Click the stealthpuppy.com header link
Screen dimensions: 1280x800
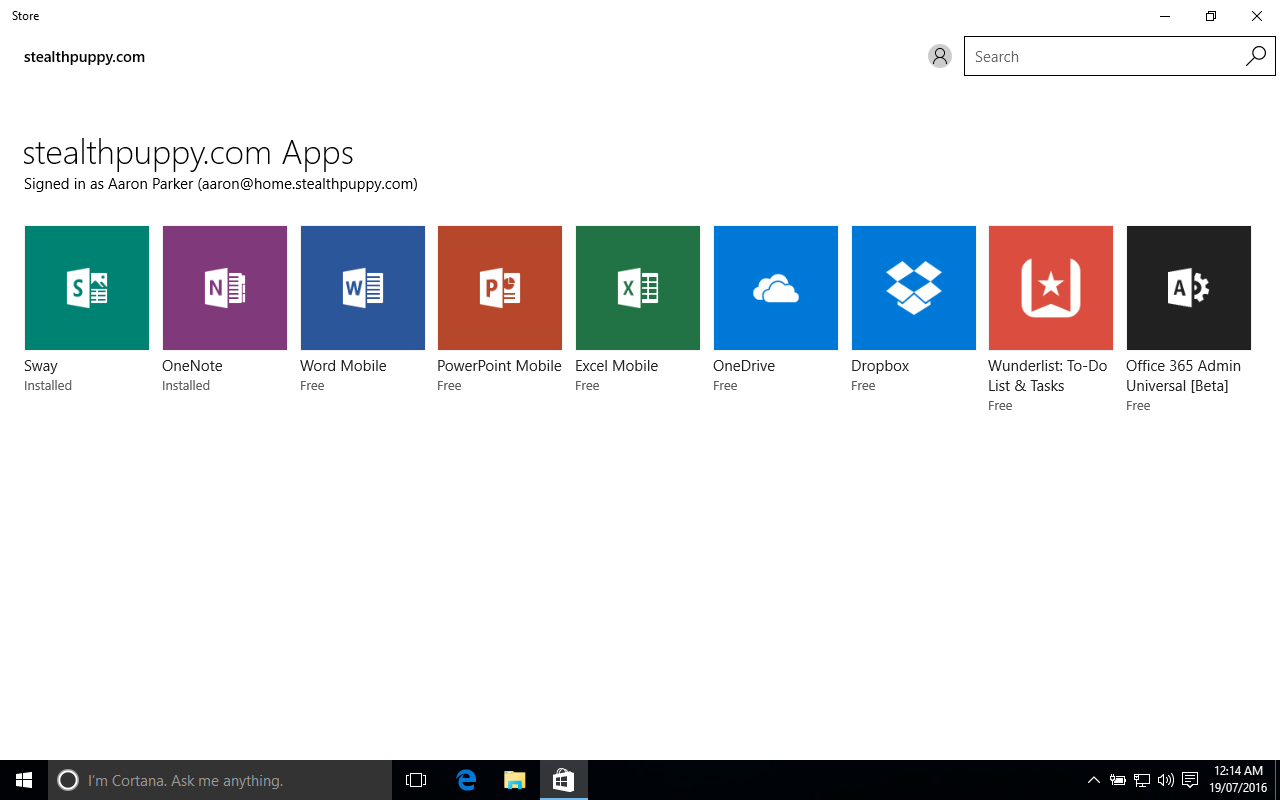point(84,57)
